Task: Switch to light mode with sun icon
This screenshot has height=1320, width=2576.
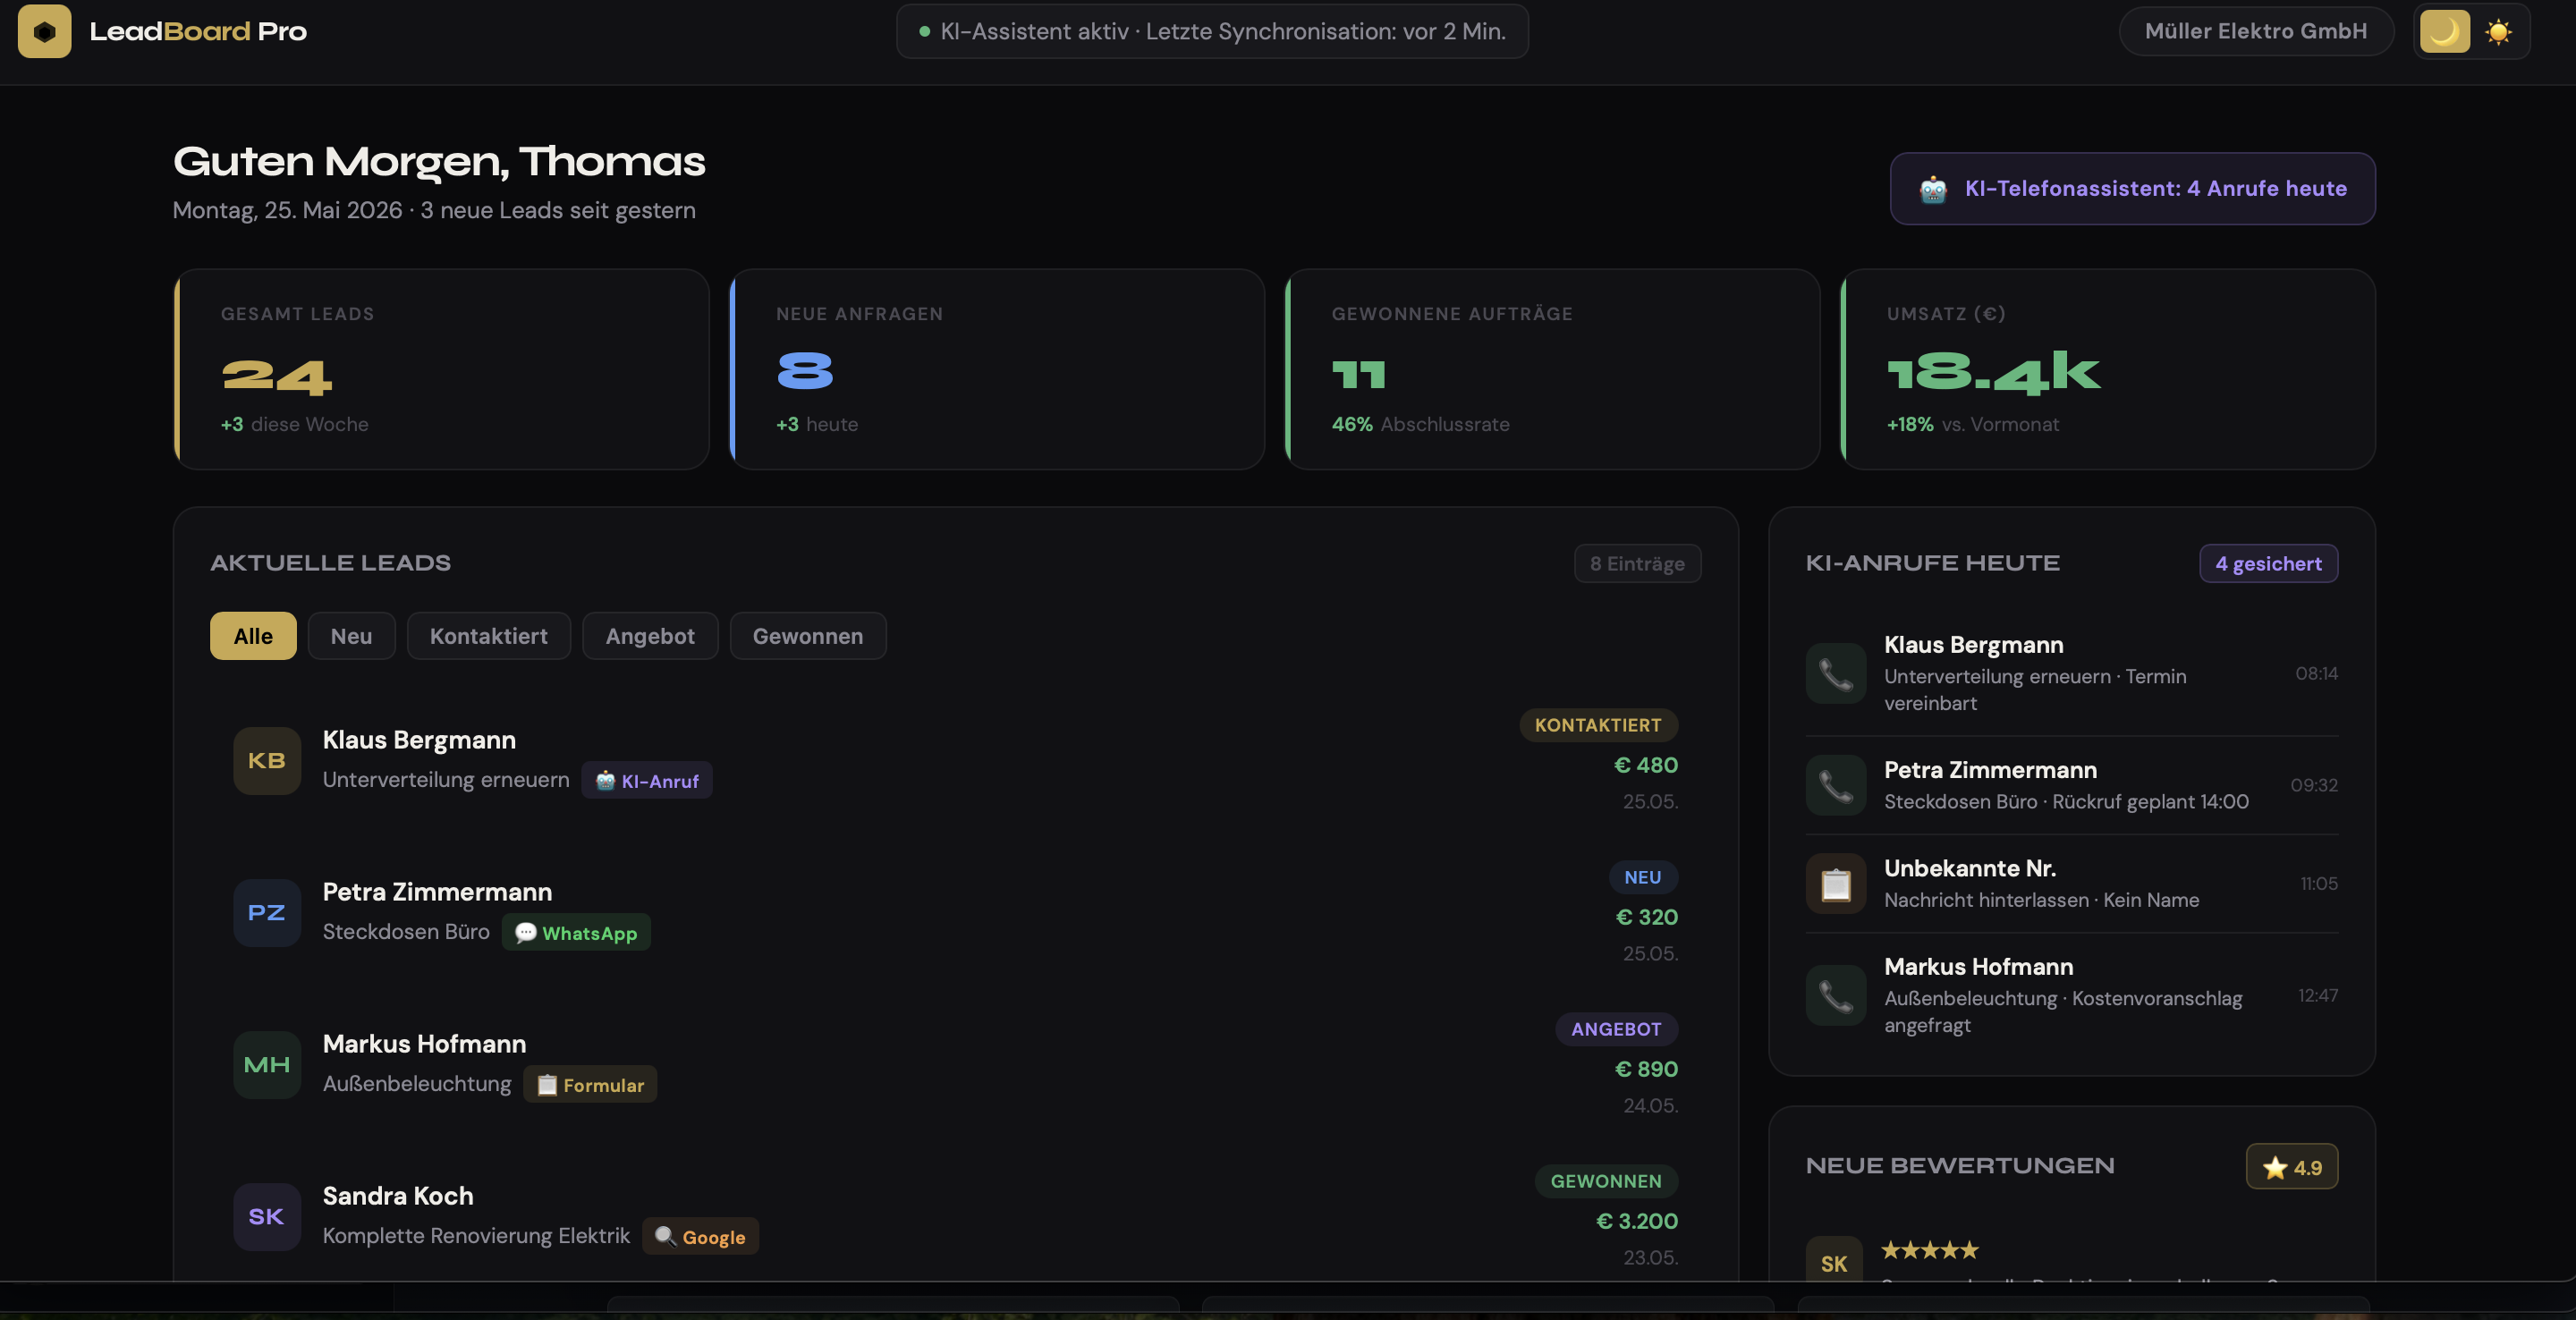Action: pos(2498,31)
